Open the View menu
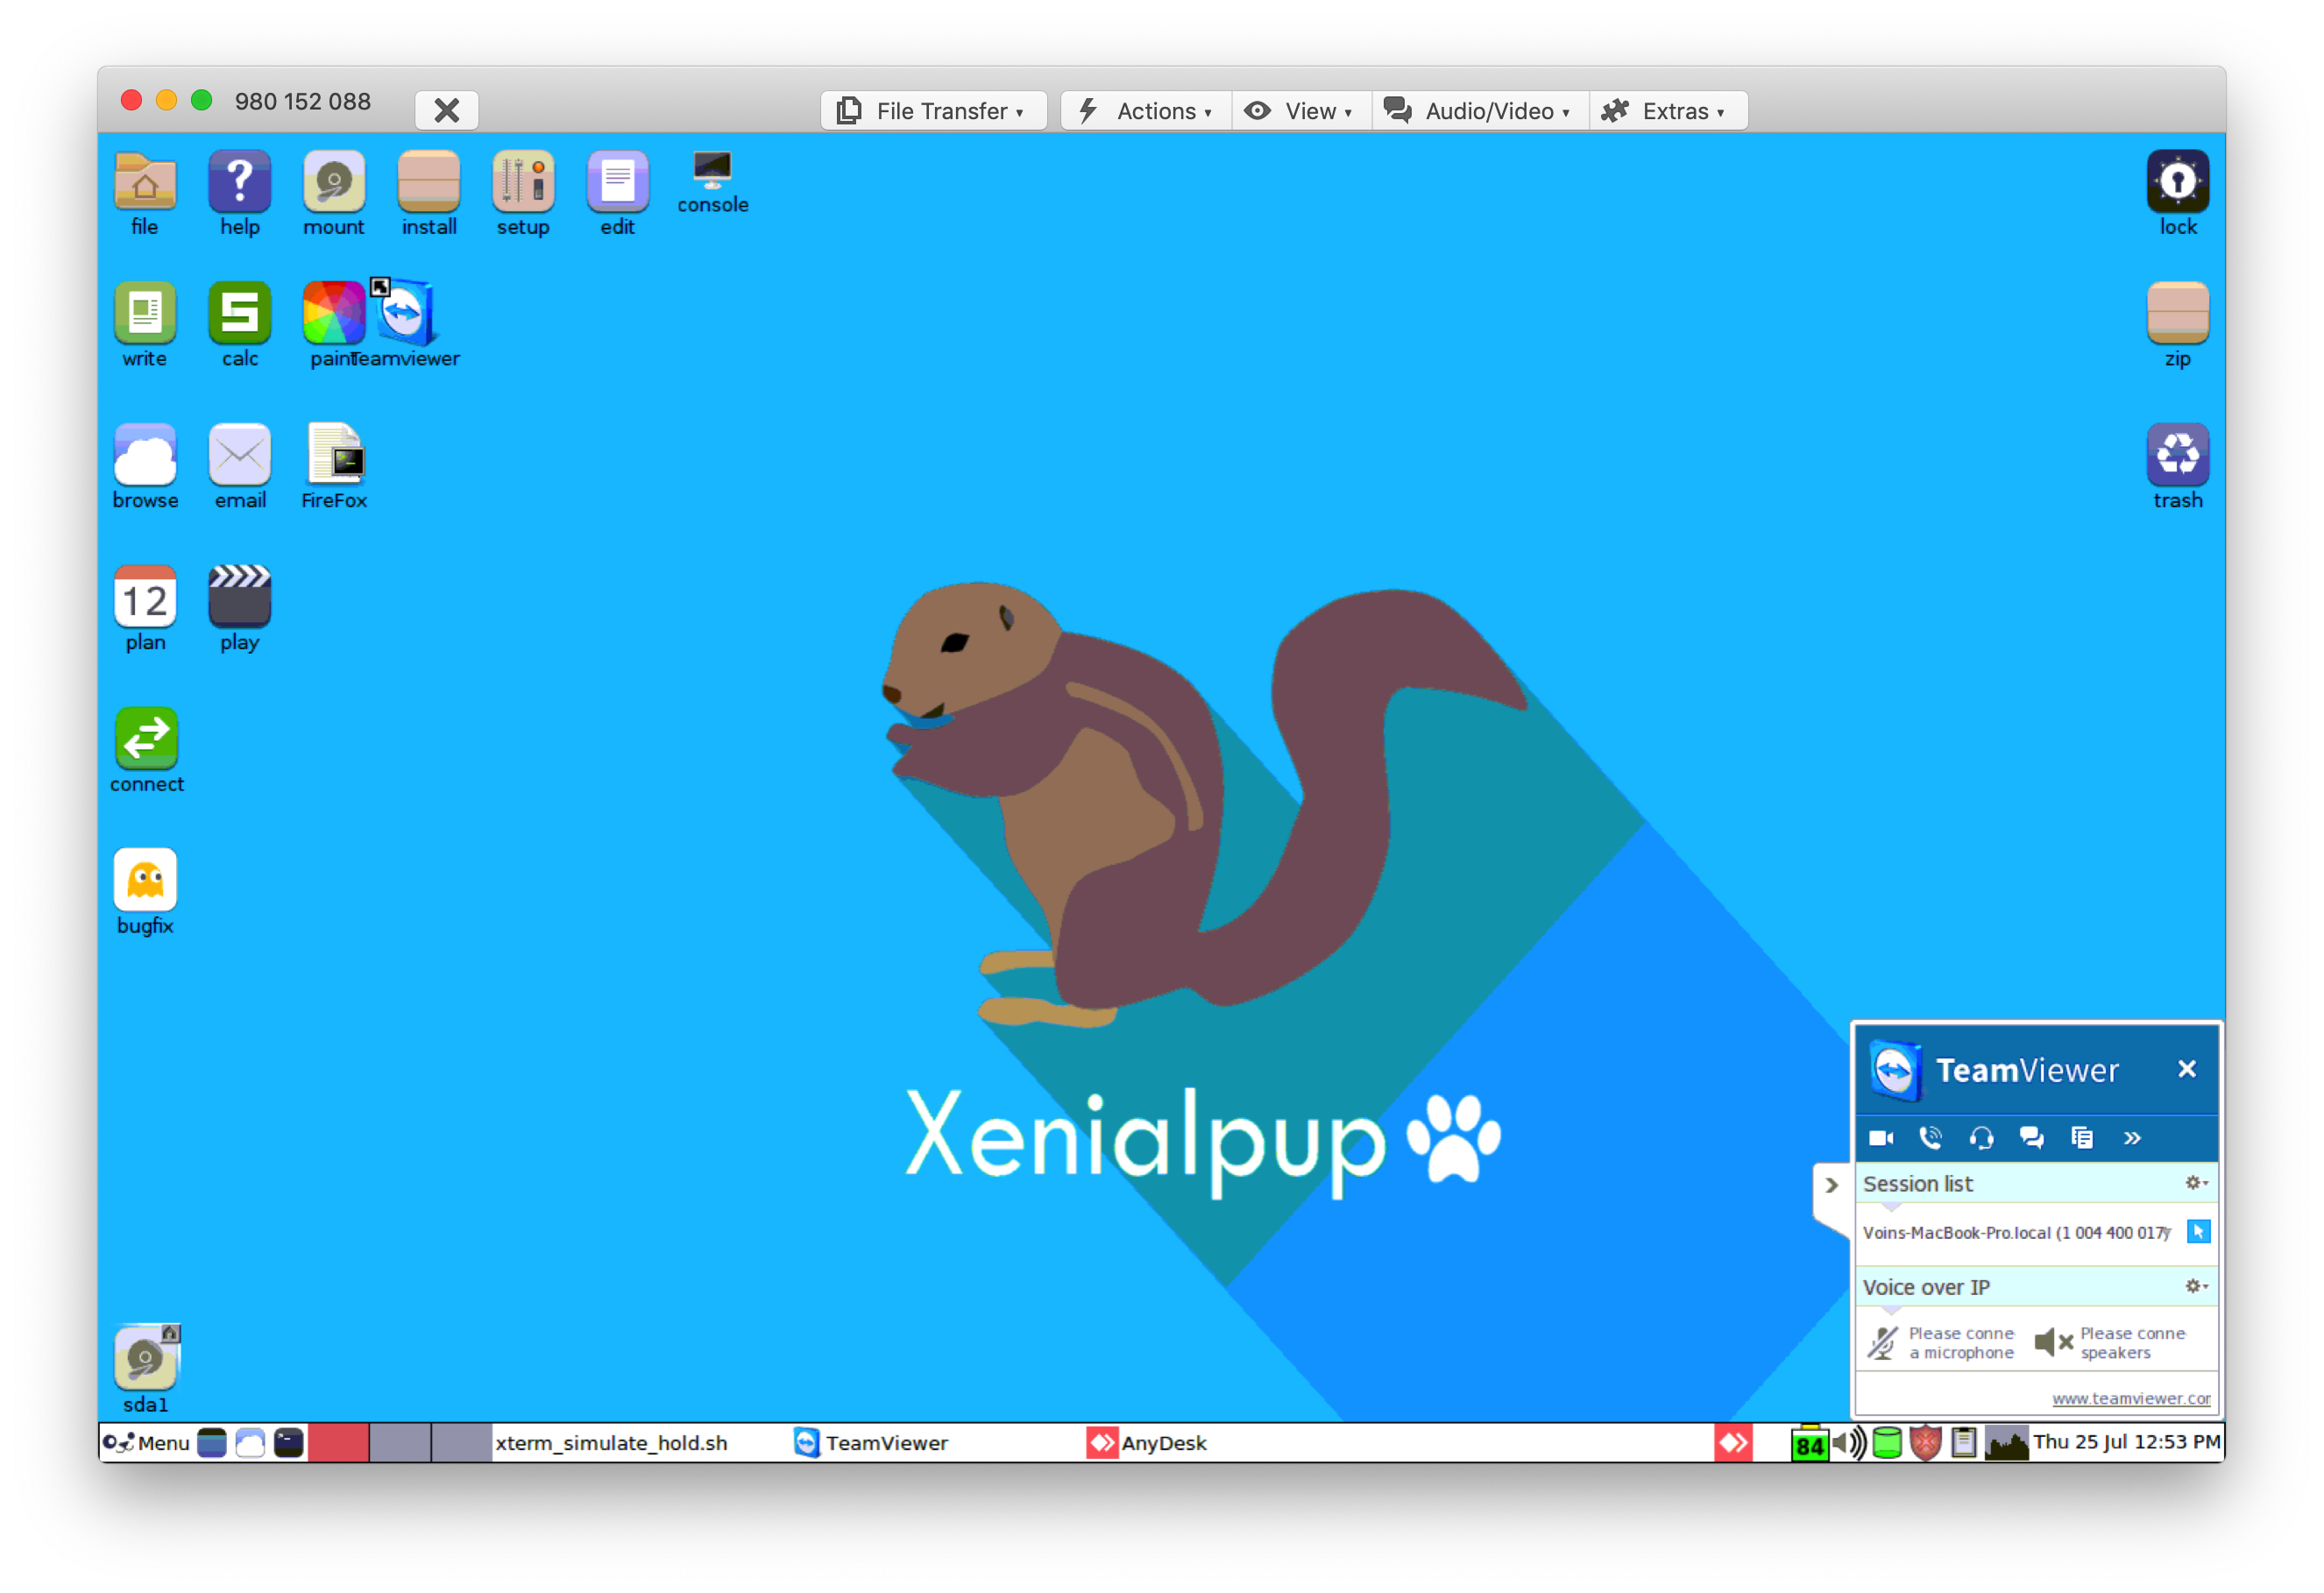This screenshot has width=2324, height=1593. (x=1300, y=110)
